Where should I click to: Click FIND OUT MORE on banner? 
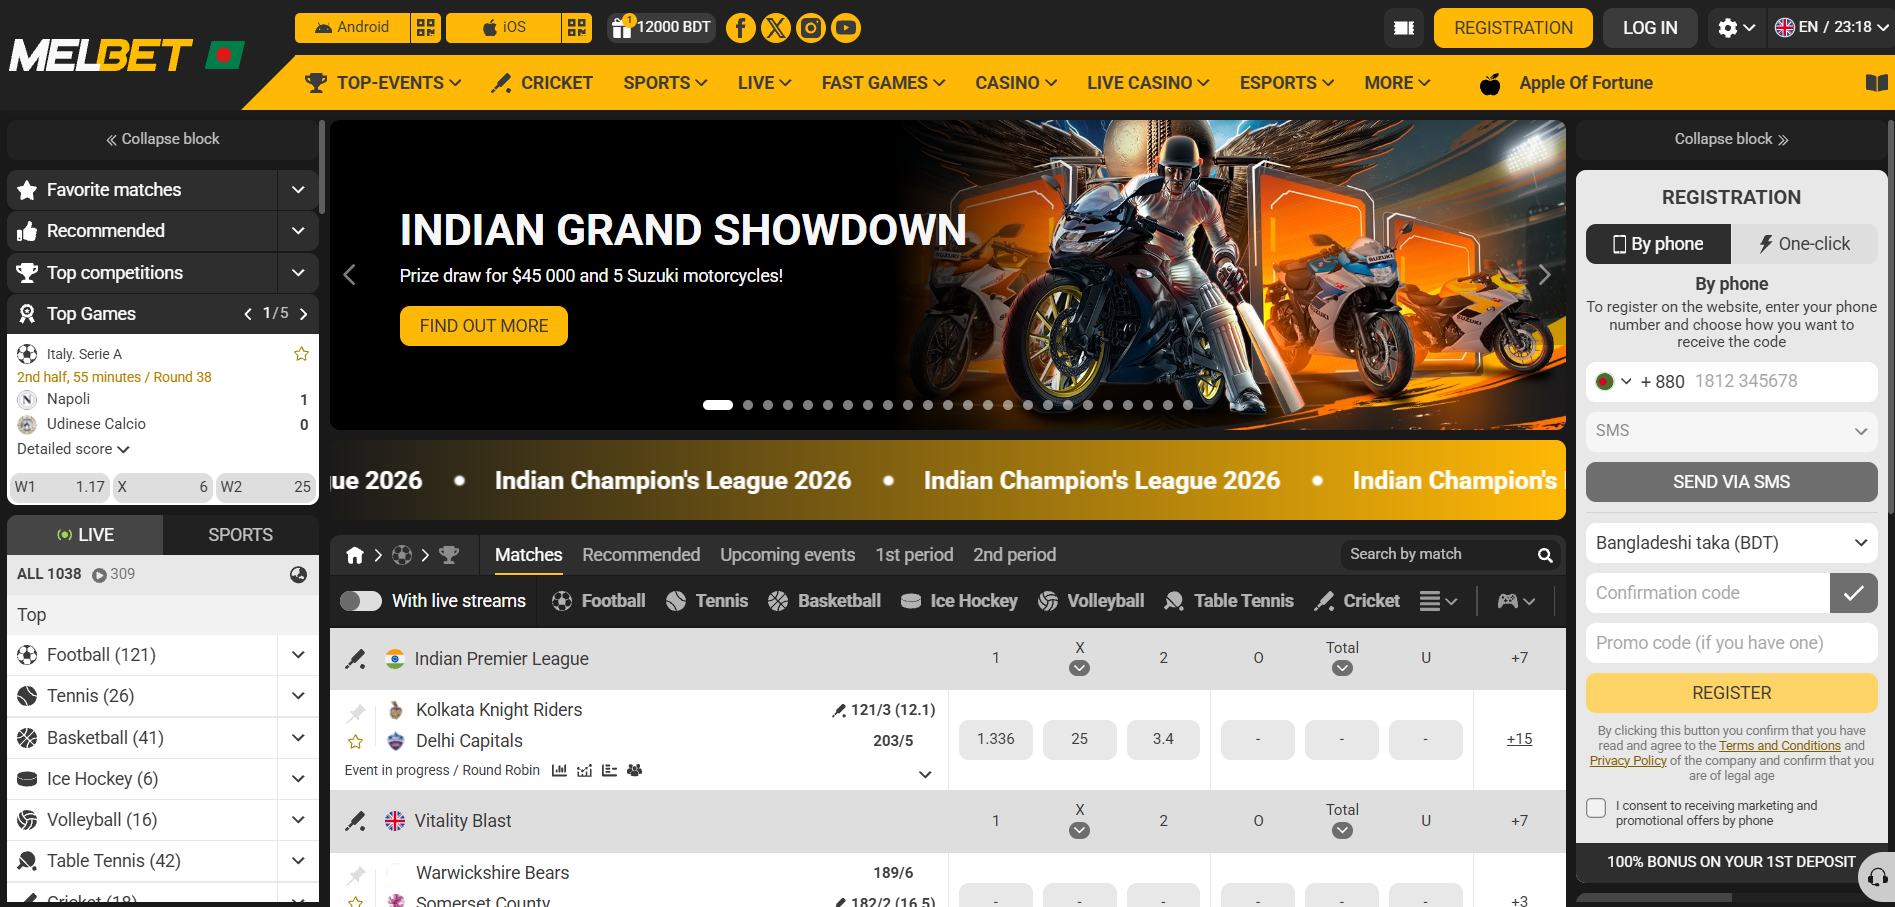point(484,326)
